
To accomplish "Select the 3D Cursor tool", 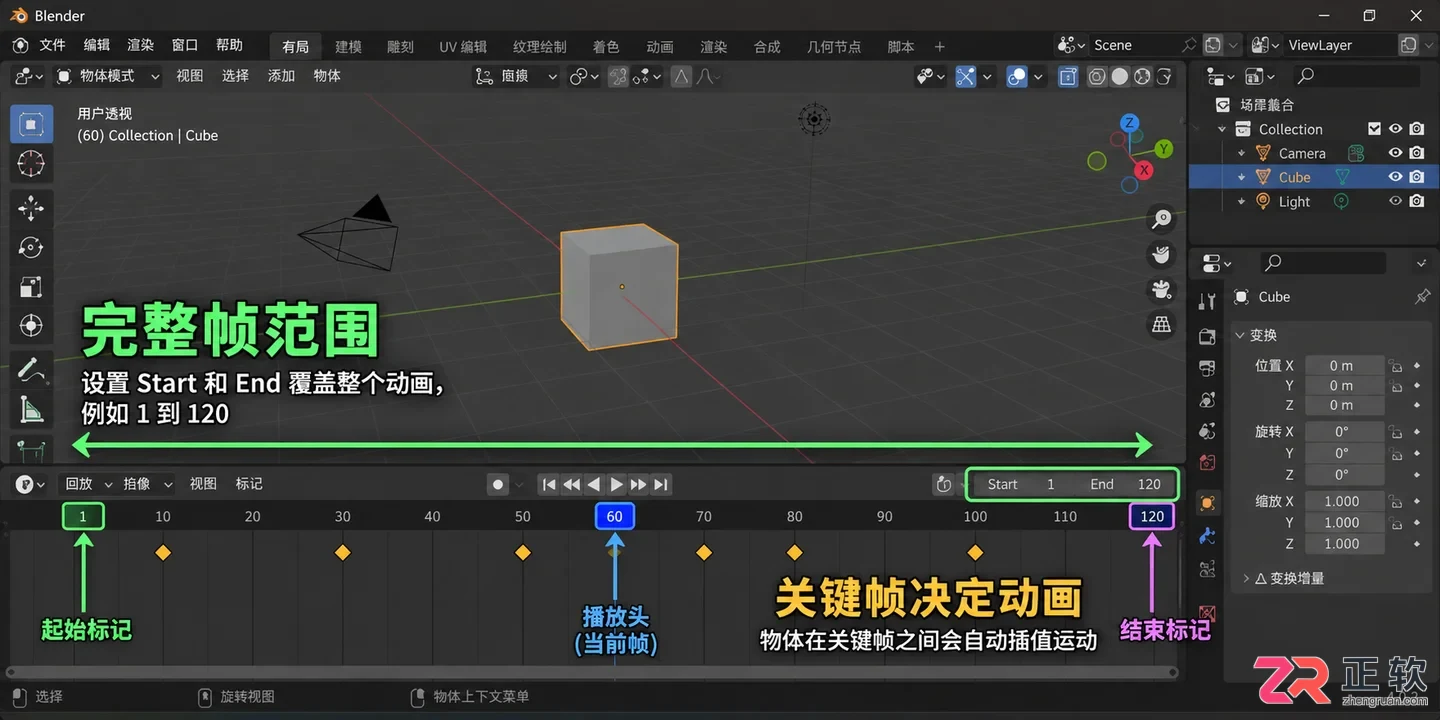I will 31,164.
